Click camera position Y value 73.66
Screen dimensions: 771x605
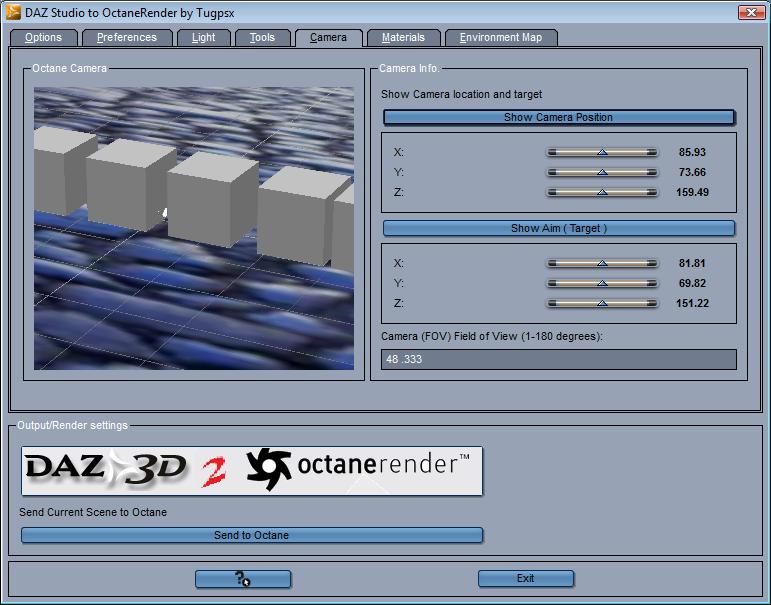pyautogui.click(x=692, y=172)
